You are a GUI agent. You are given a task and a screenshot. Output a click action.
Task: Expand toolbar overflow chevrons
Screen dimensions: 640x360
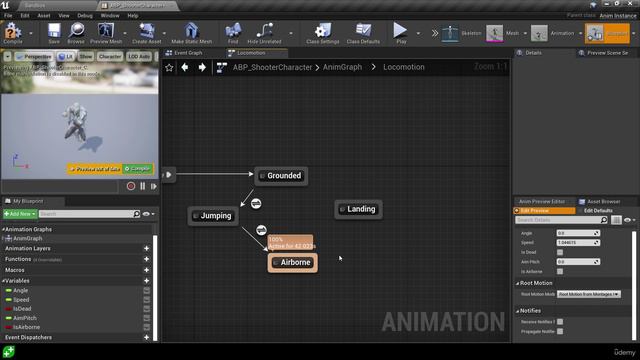pyautogui.click(x=435, y=33)
